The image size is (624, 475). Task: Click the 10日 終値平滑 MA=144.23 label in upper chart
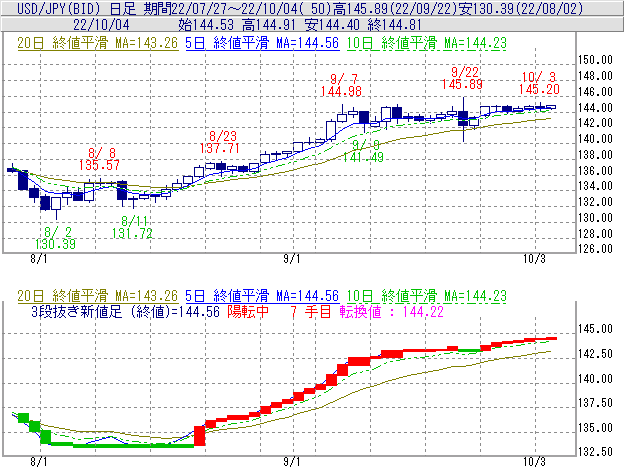coord(427,43)
